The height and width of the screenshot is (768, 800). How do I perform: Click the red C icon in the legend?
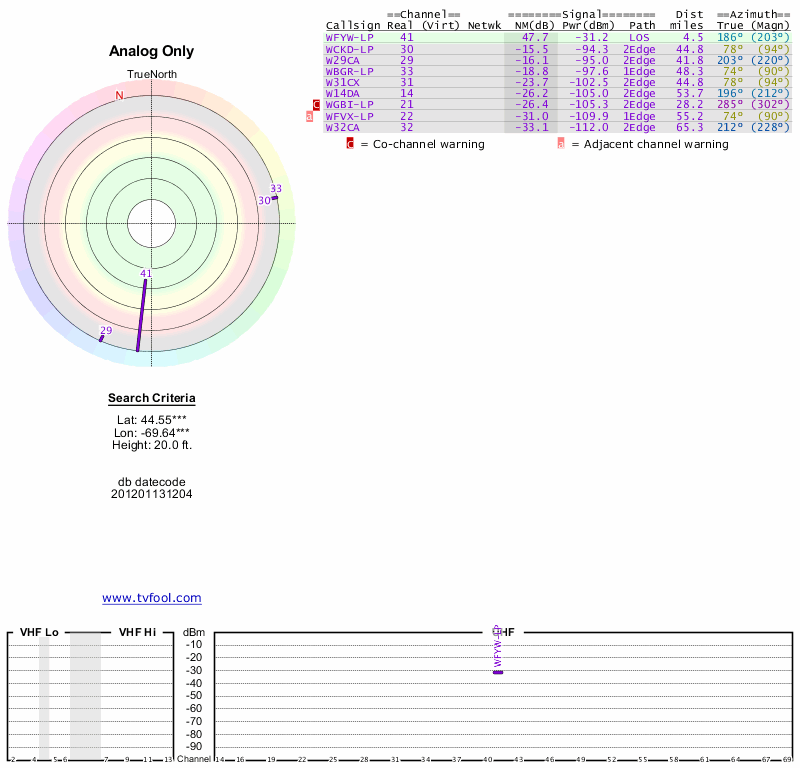[x=350, y=144]
